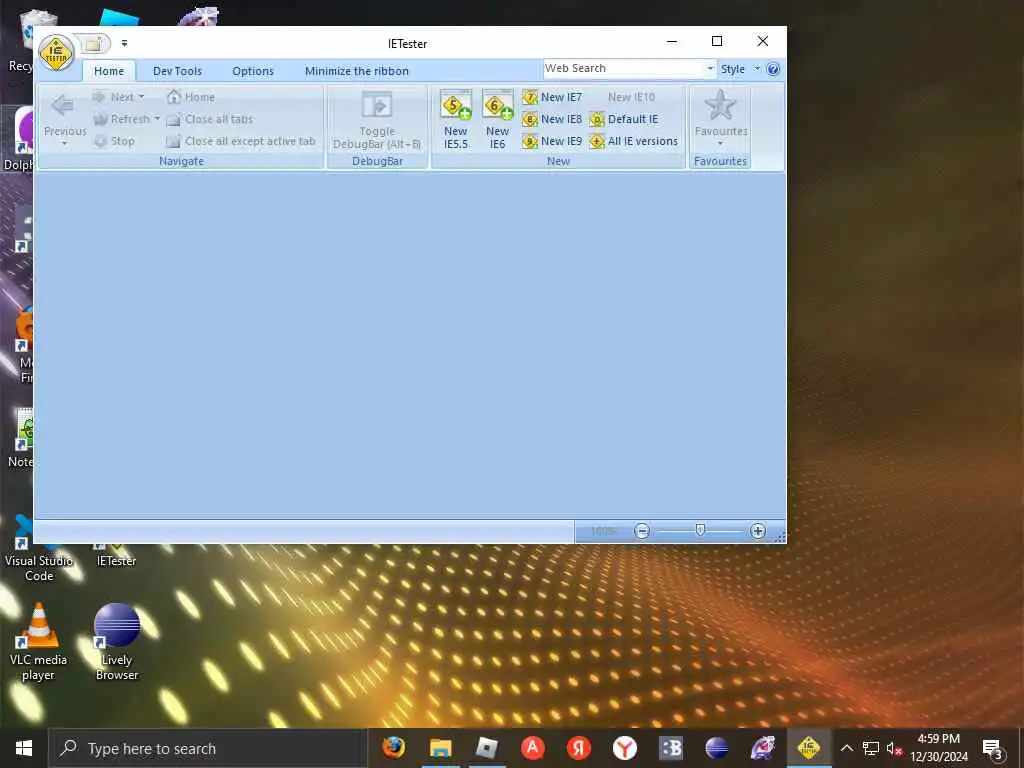Image resolution: width=1024 pixels, height=768 pixels.
Task: Open Roblox from the taskbar
Action: 487,748
